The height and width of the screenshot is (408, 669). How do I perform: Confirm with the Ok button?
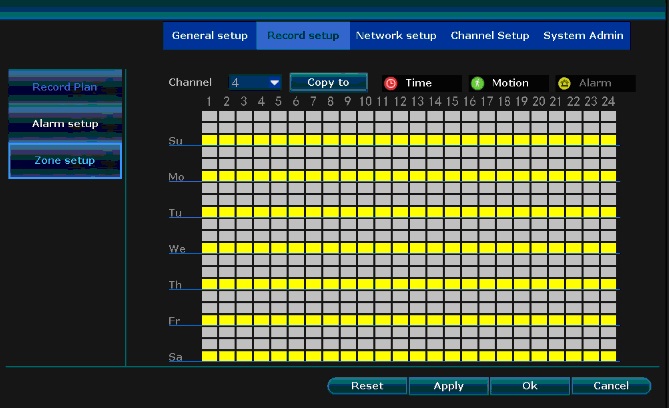529,386
